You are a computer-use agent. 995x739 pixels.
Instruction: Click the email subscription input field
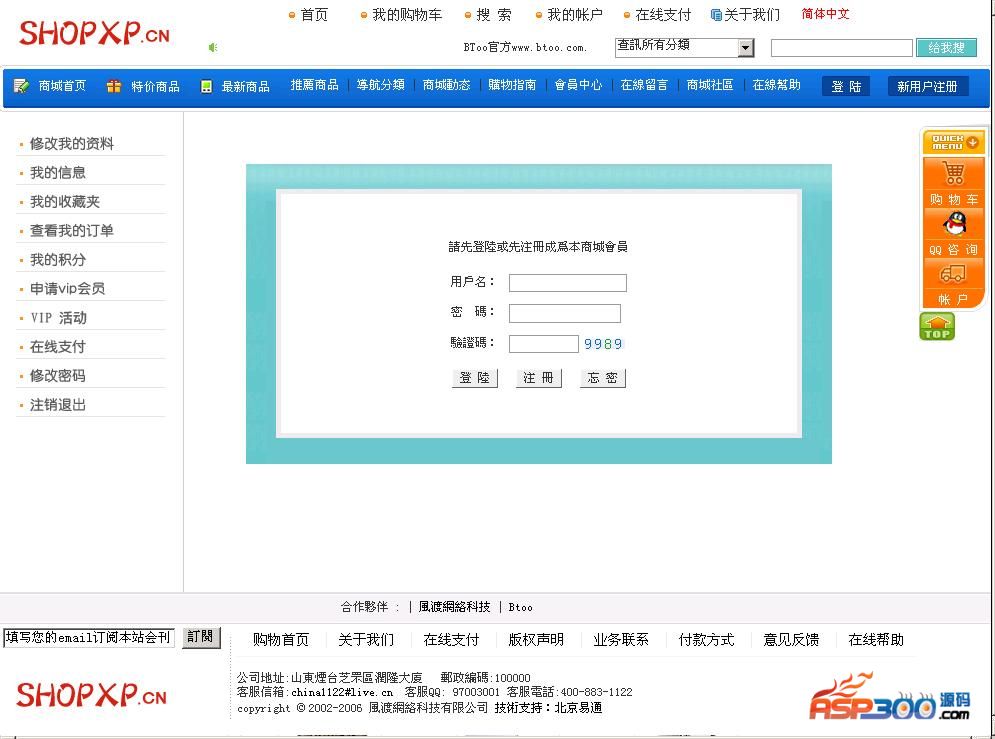(x=89, y=638)
